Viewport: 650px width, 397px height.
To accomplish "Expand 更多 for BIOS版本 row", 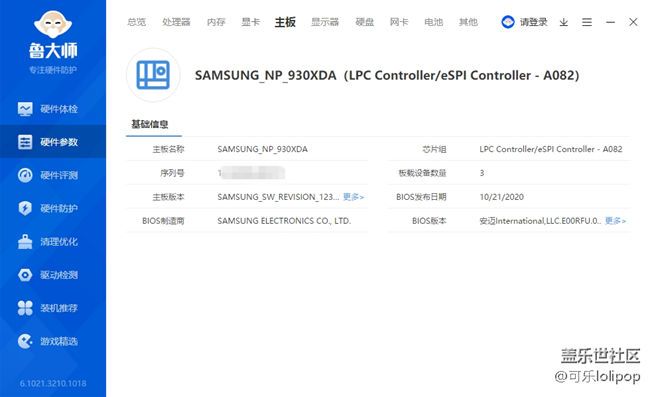I will (615, 221).
